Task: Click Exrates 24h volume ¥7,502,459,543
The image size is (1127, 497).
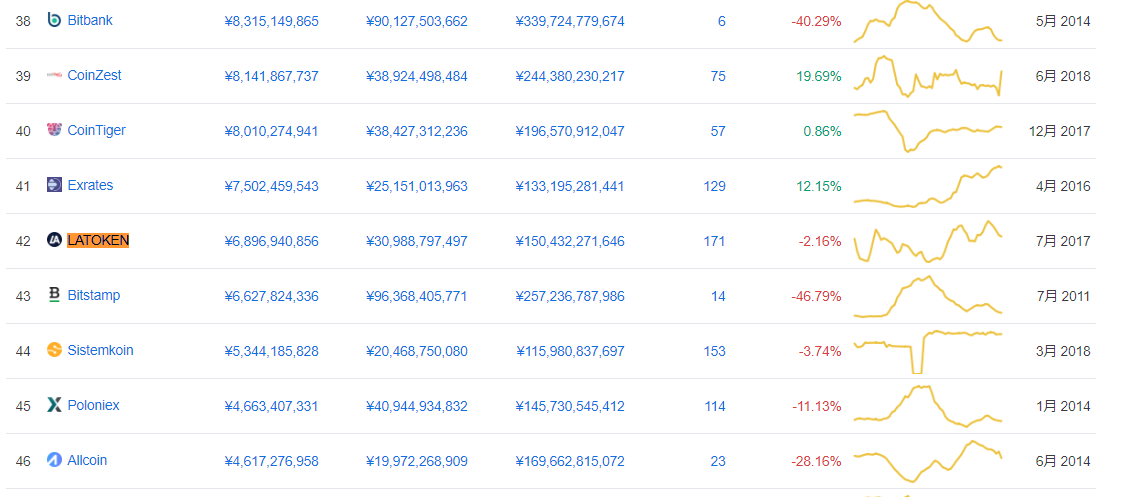Action: (272, 186)
